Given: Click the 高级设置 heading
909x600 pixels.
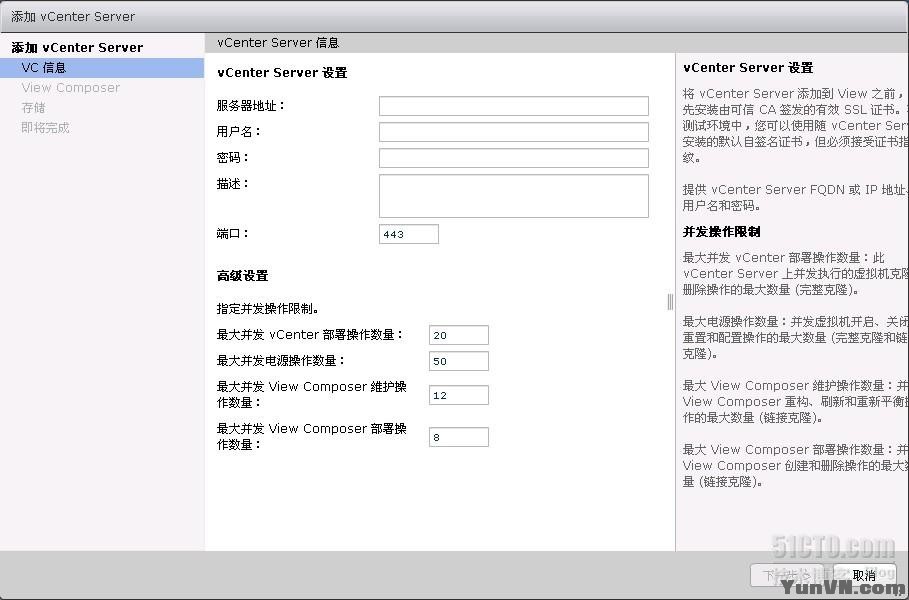Looking at the screenshot, I should [x=242, y=276].
